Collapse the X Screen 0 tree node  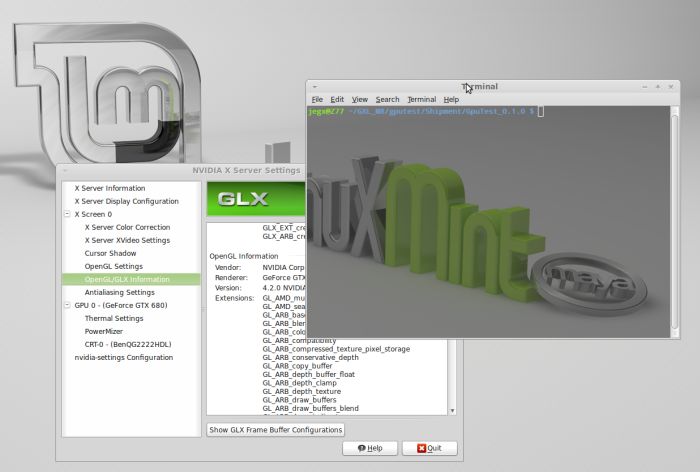(67, 214)
